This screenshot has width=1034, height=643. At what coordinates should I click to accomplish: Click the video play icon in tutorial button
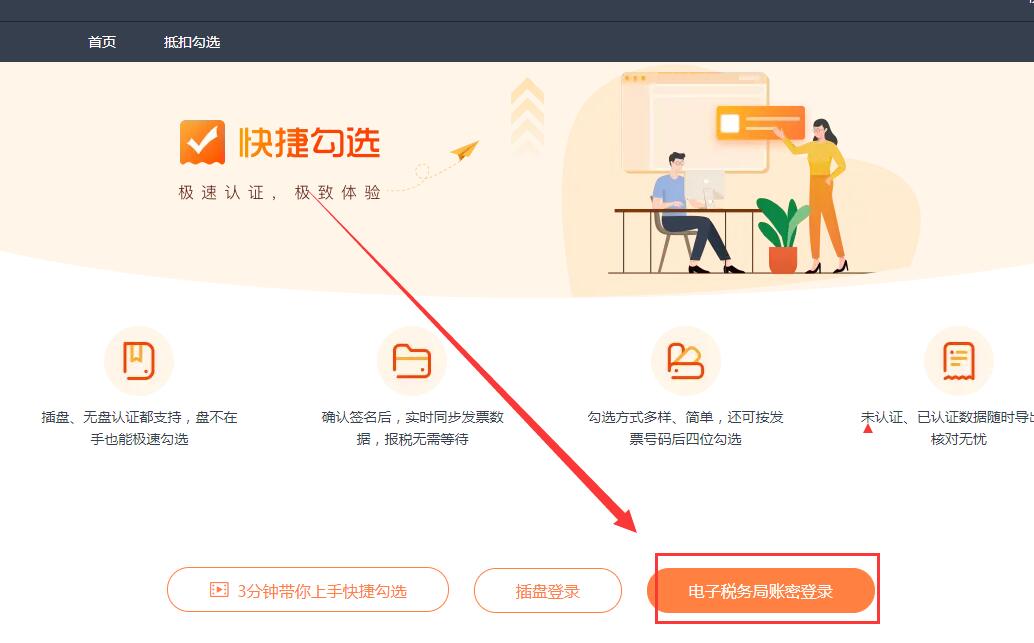coord(219,590)
